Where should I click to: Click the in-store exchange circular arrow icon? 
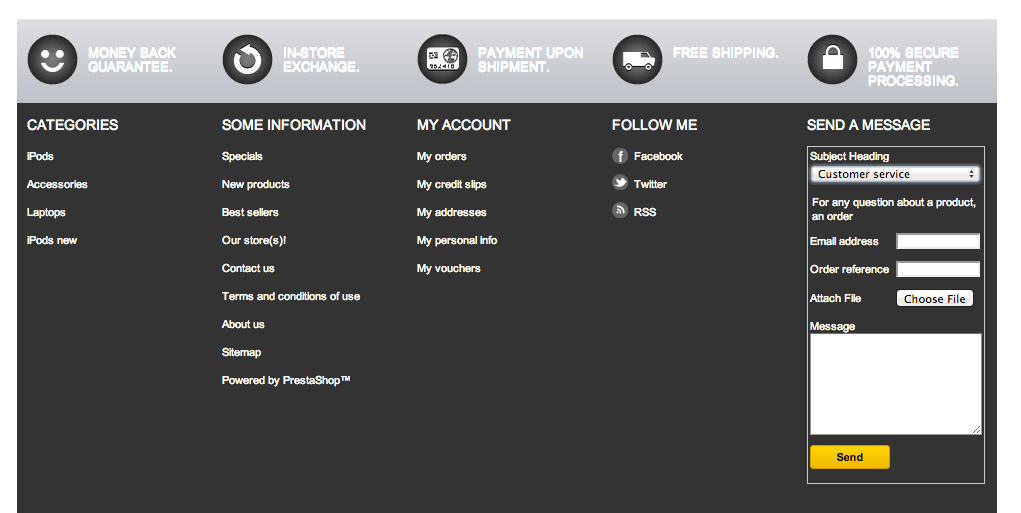247,59
